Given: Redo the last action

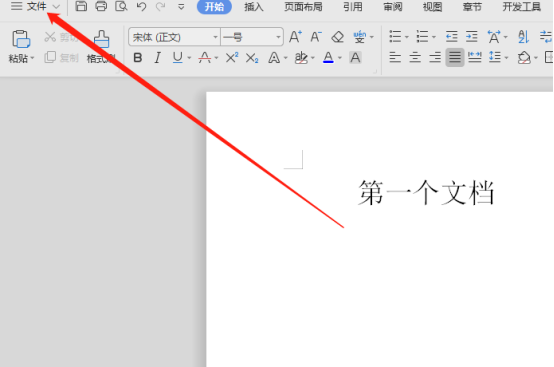Looking at the screenshot, I should tap(161, 6).
